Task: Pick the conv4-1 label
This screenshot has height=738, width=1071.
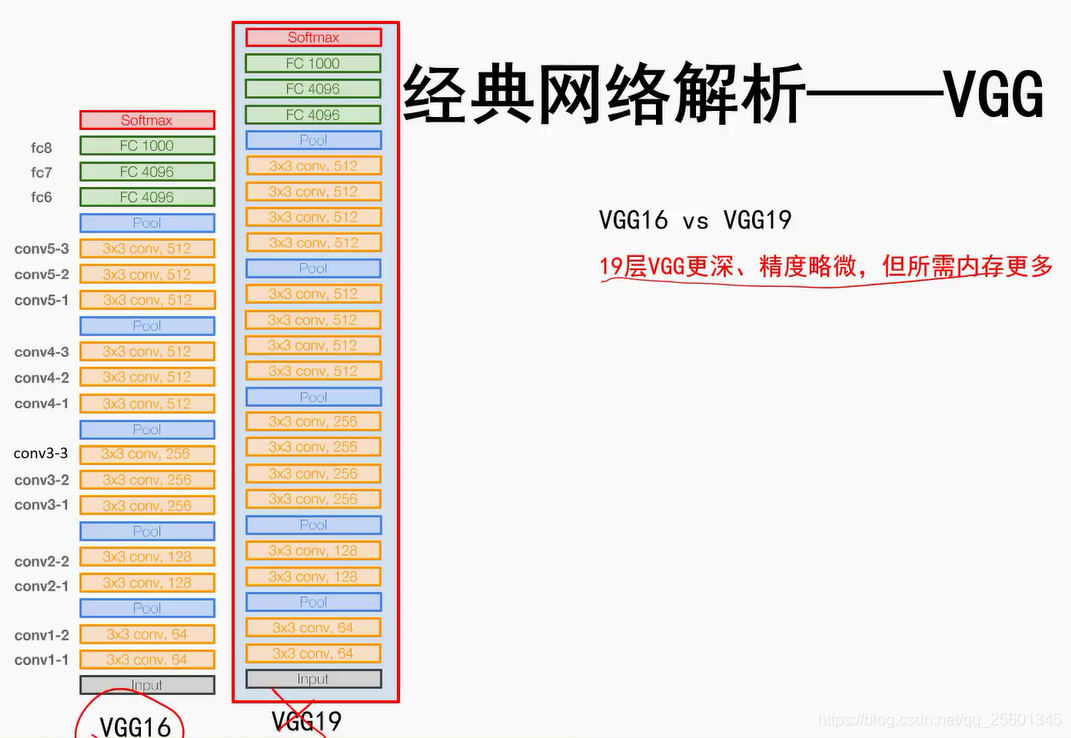Action: pyautogui.click(x=42, y=403)
